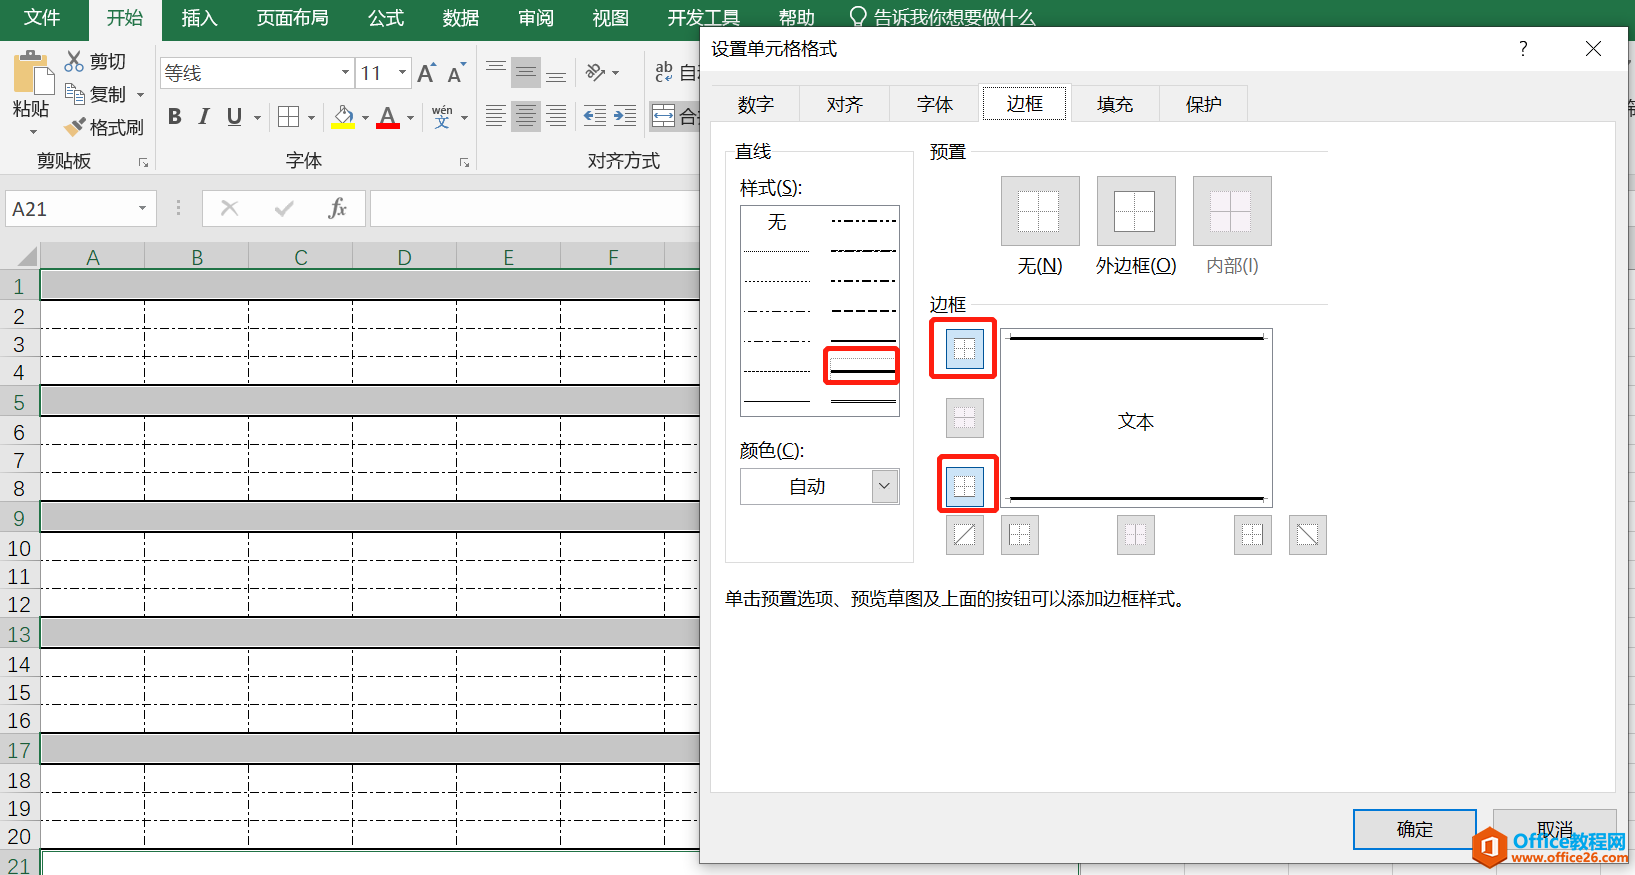Viewport: 1635px width, 875px height.
Task: Choose the thick solid line style
Action: click(x=862, y=371)
